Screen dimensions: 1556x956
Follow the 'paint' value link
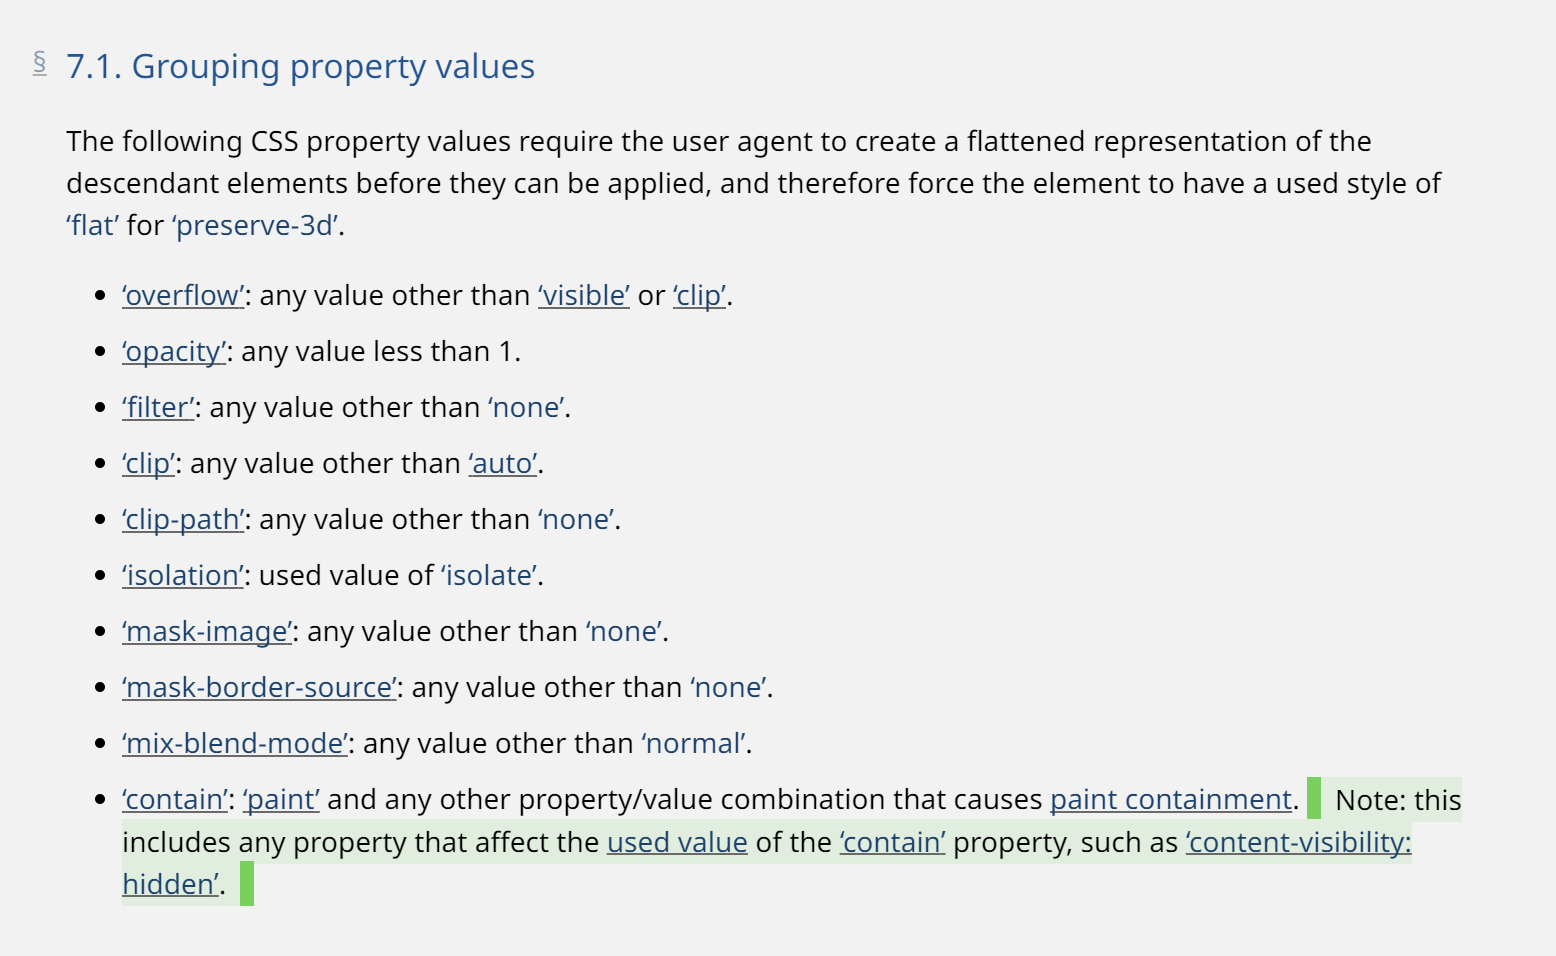coord(281,800)
